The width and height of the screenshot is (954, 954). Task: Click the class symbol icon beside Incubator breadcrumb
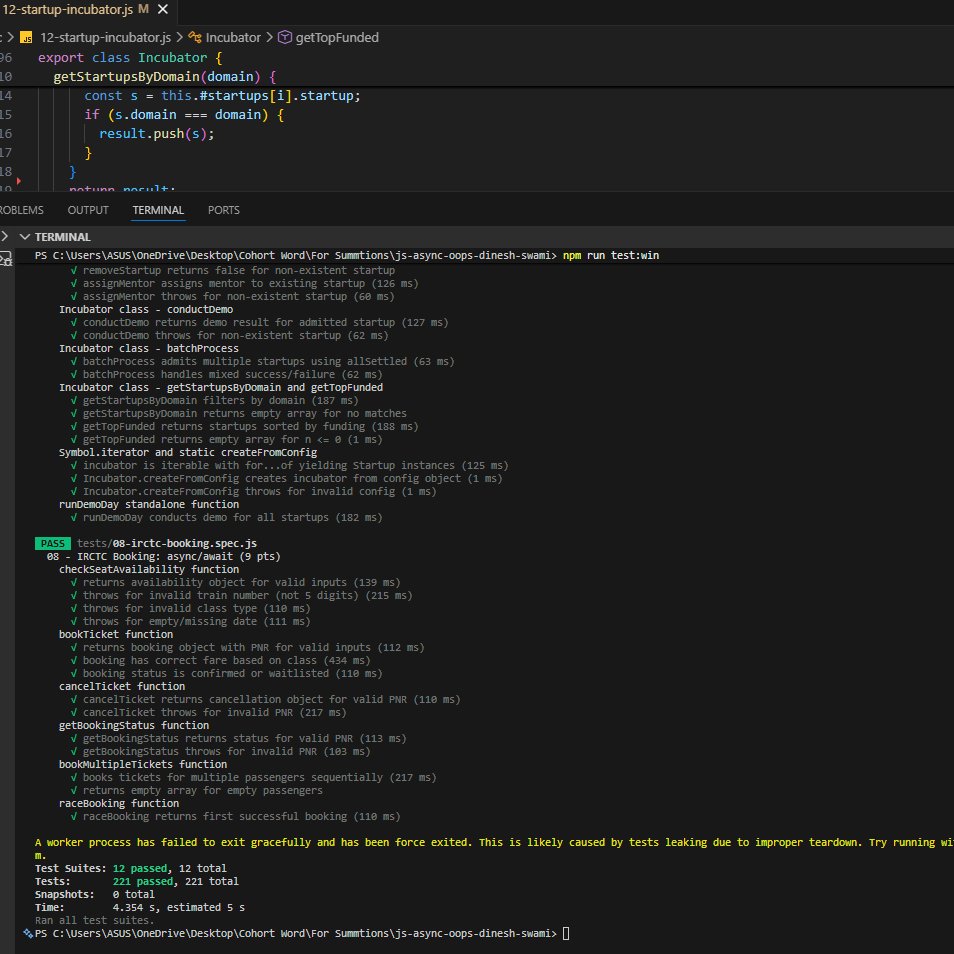pyautogui.click(x=195, y=38)
